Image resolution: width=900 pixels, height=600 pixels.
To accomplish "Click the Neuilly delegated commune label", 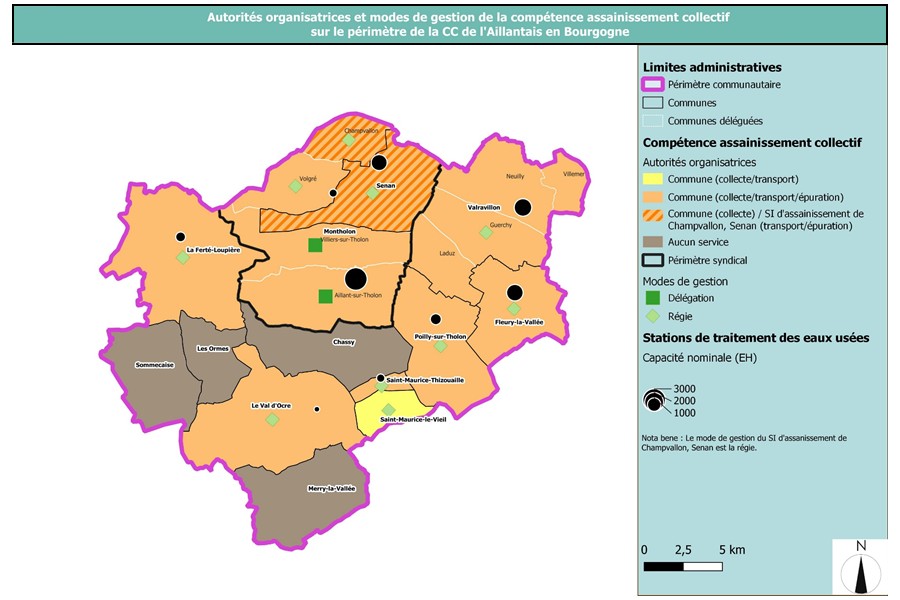I will 515,176.
